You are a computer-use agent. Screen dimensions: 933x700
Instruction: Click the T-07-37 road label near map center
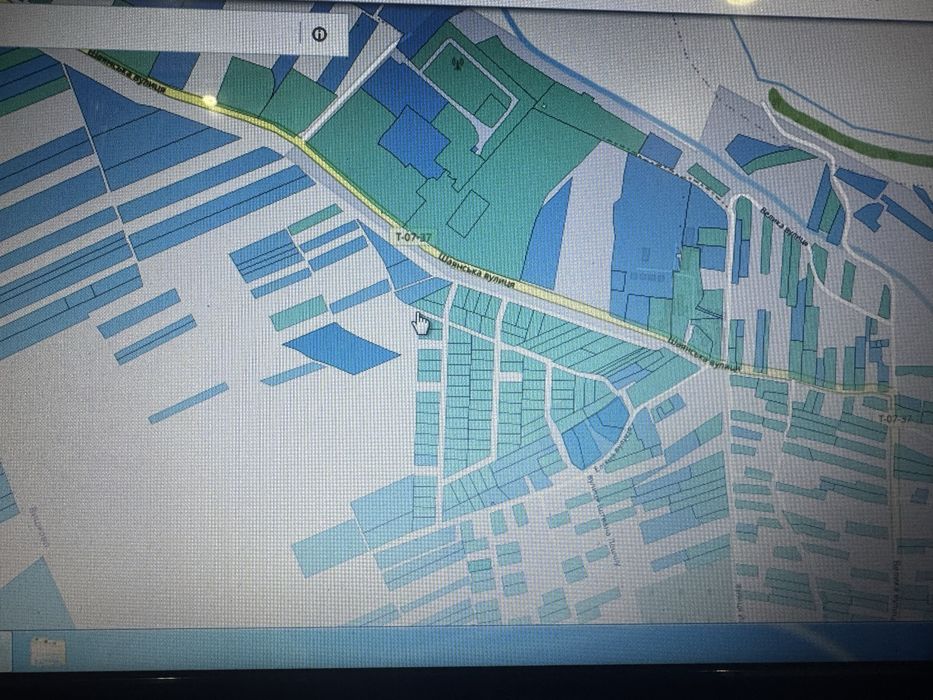[x=413, y=237]
